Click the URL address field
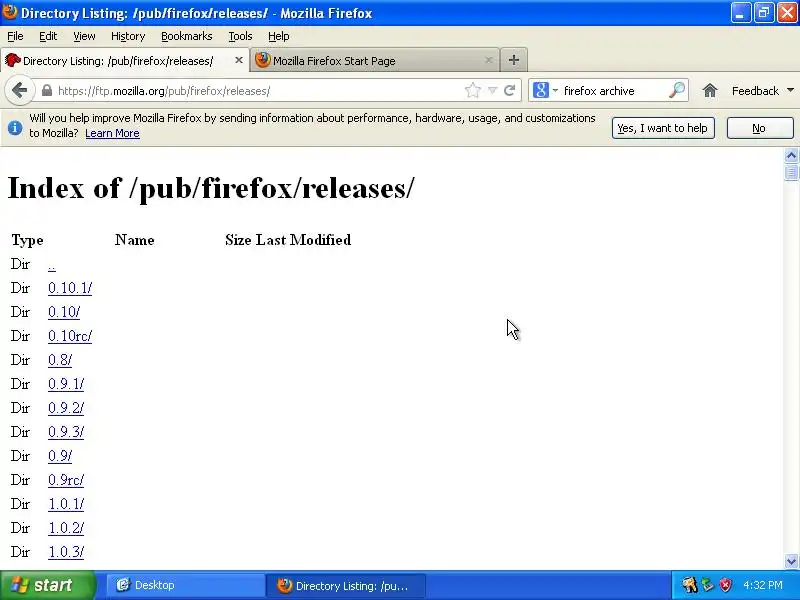The image size is (800, 600). tap(258, 91)
